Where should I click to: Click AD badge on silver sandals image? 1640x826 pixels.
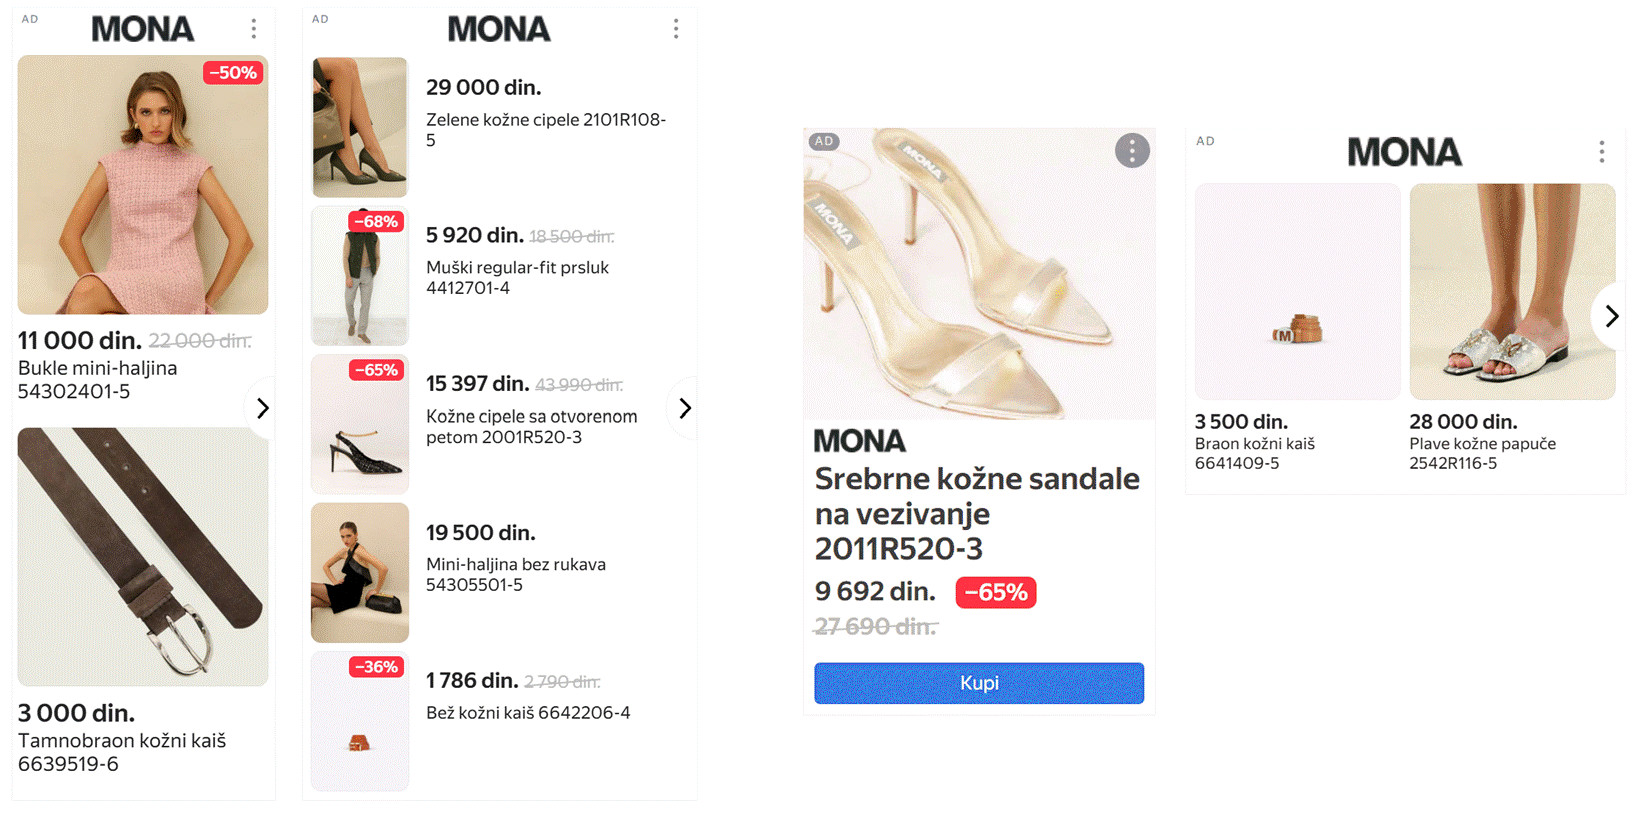click(x=824, y=142)
